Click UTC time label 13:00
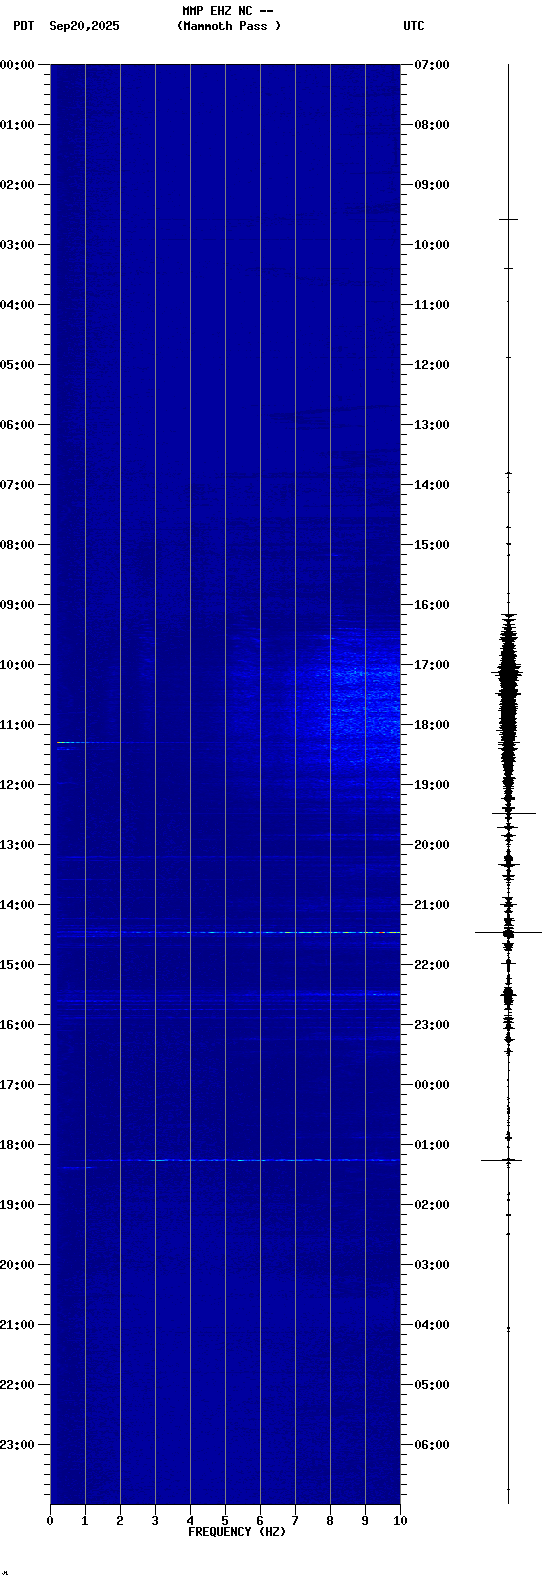 tap(432, 425)
